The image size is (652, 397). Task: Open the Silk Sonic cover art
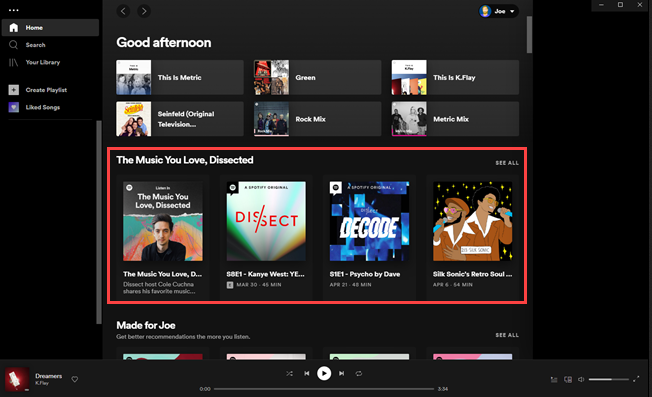pos(472,221)
